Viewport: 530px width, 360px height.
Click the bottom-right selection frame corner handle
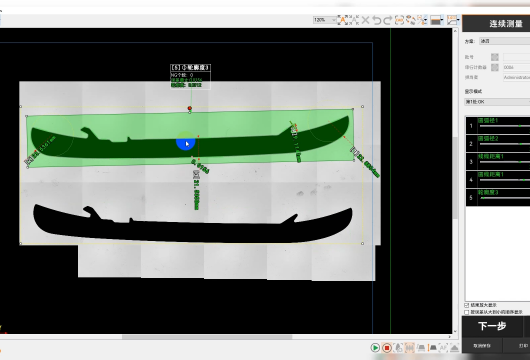coord(362,243)
